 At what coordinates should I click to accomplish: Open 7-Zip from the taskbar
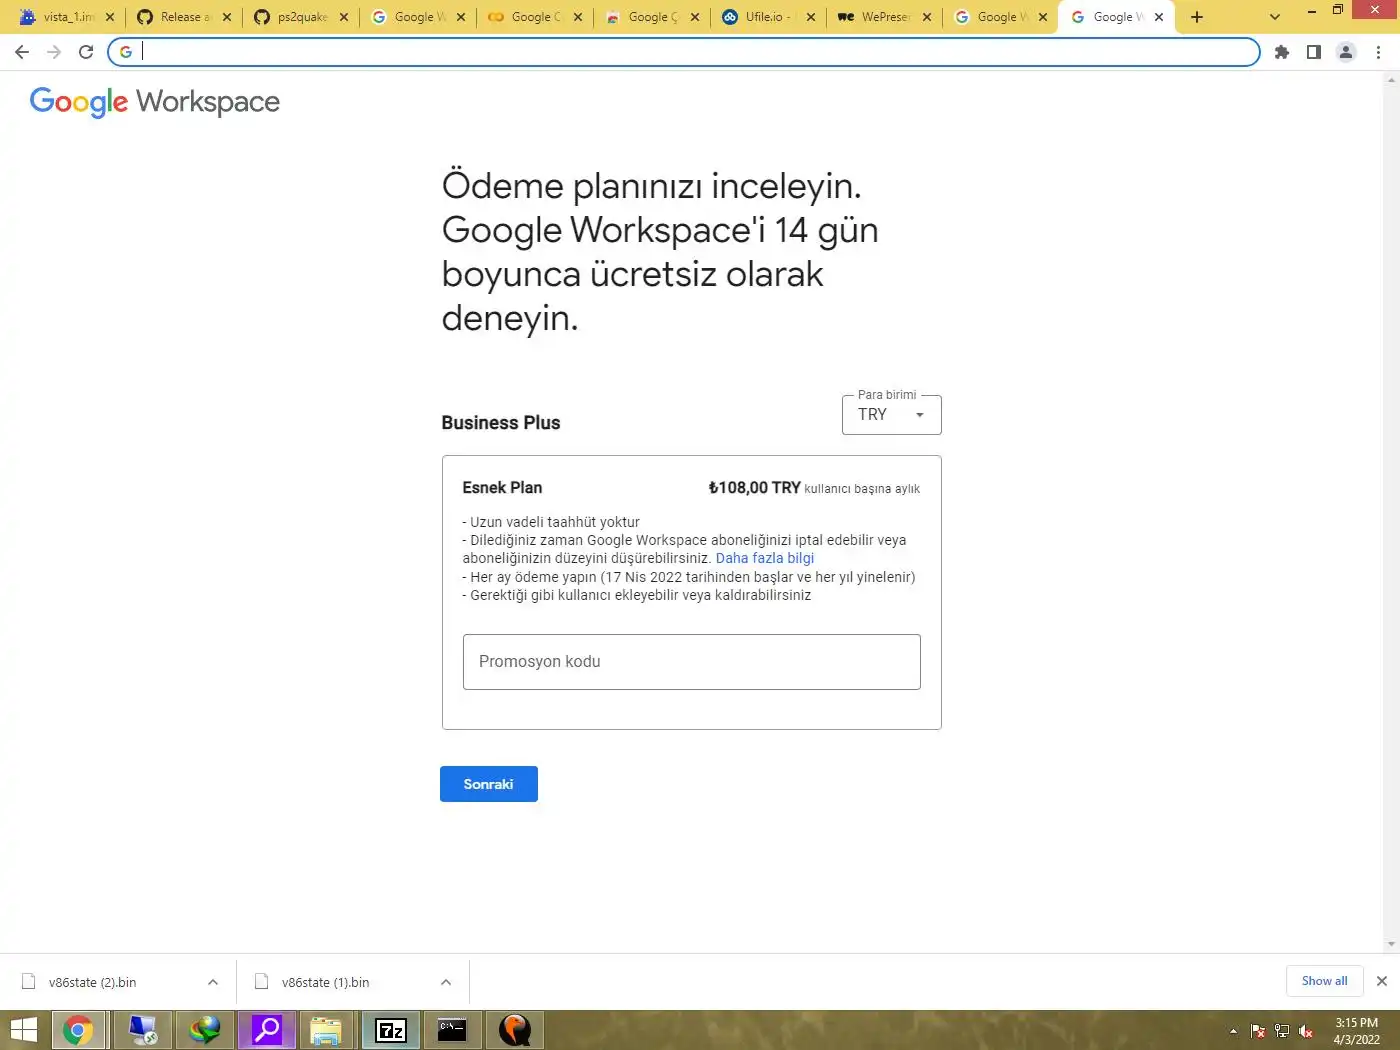click(x=391, y=1030)
